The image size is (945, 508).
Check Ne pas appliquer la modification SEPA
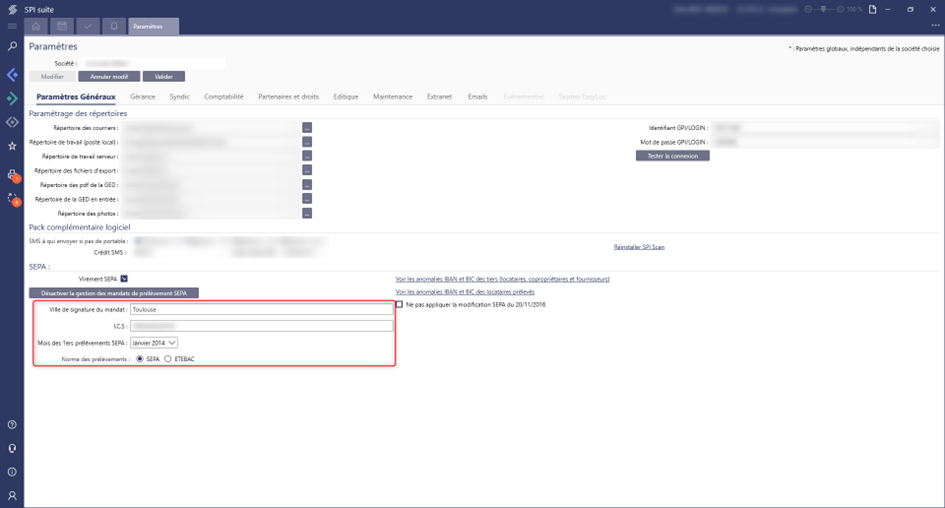pos(399,305)
